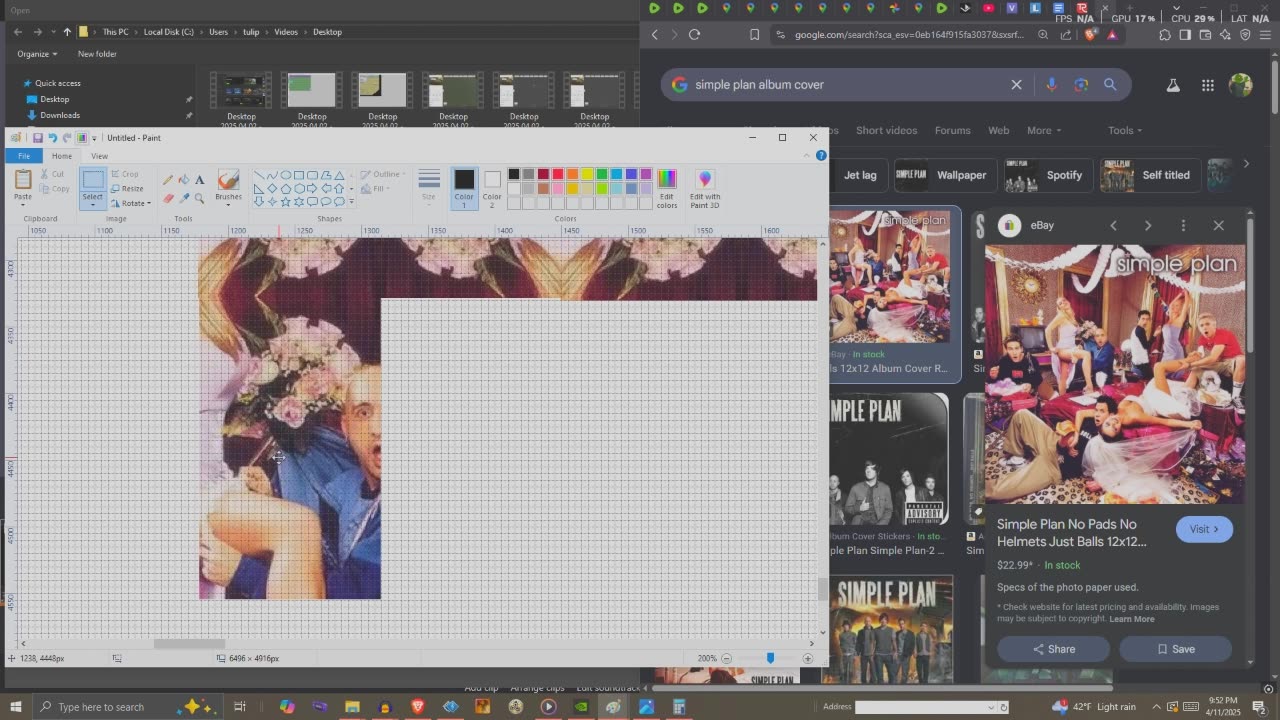Open the Brushes tool in Paint
This screenshot has width=1280, height=720.
click(x=228, y=186)
